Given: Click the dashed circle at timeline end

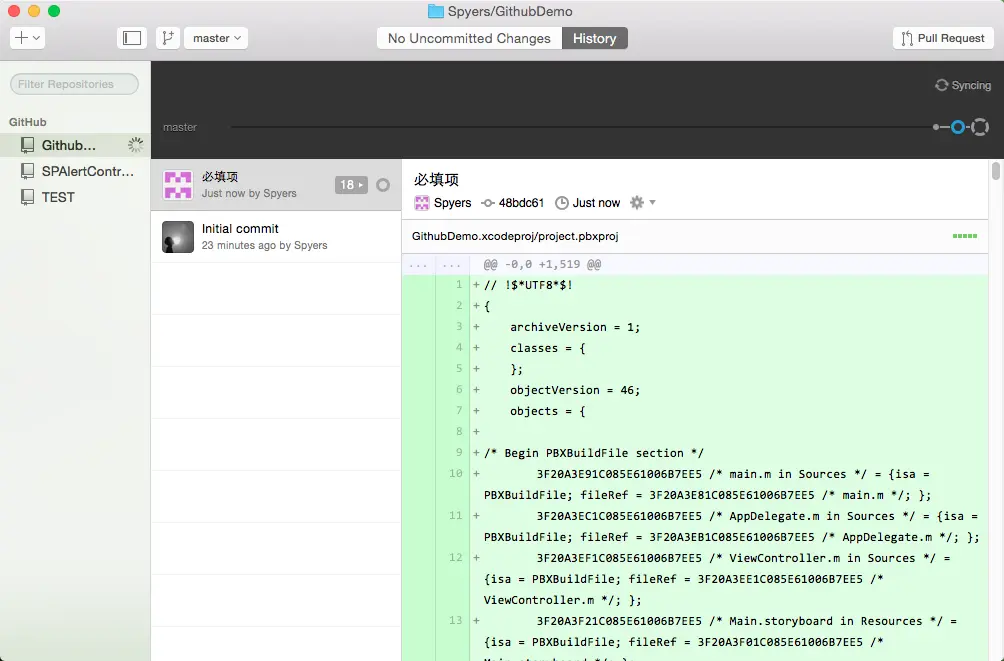Looking at the screenshot, I should point(980,127).
